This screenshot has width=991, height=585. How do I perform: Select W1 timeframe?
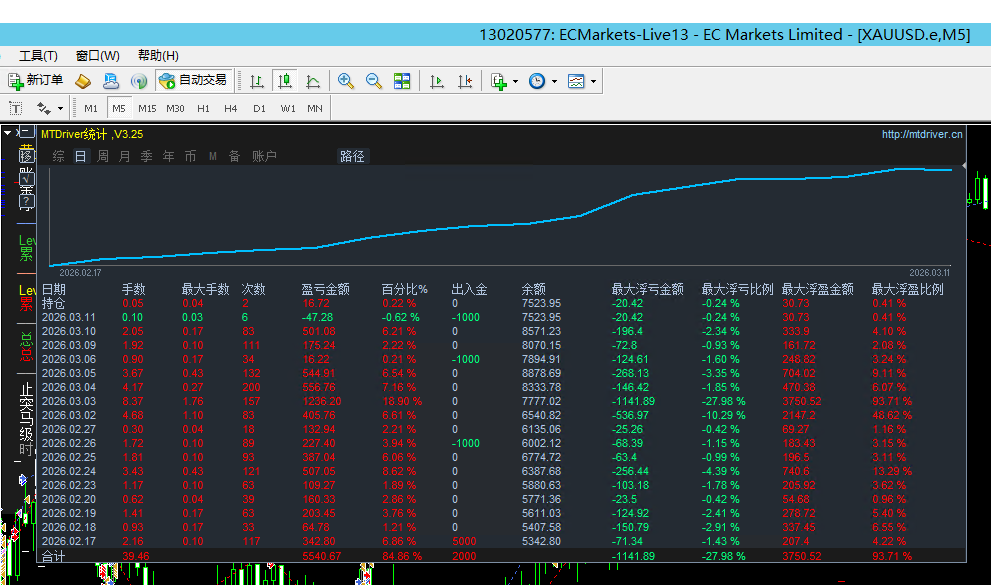288,109
